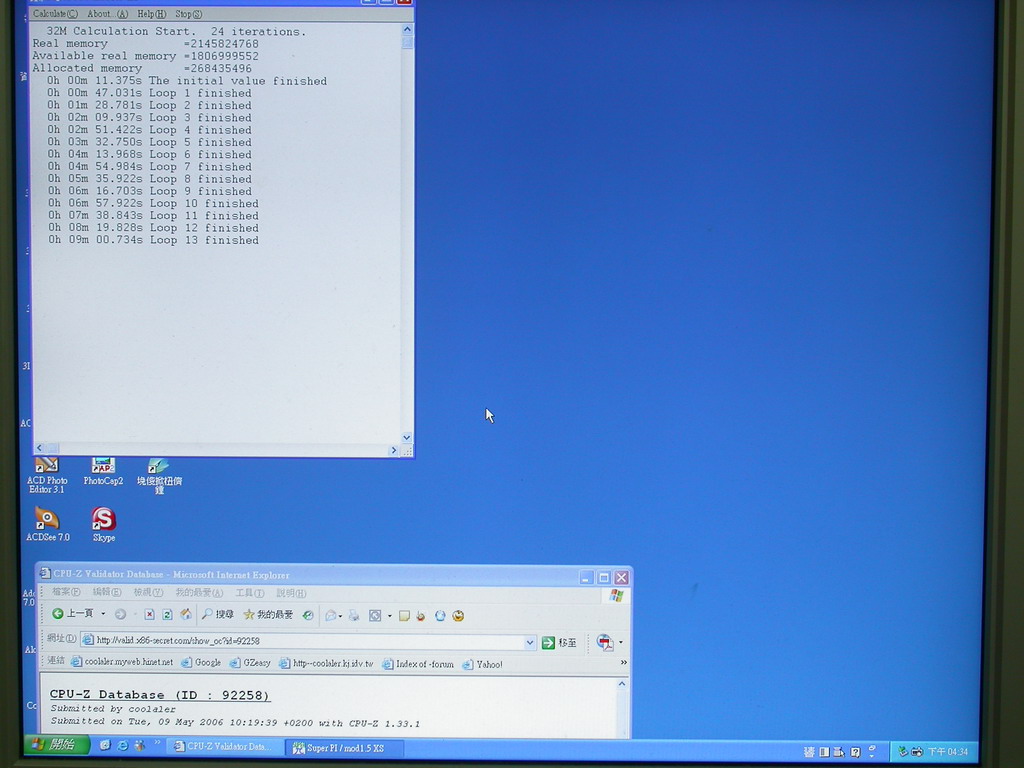The width and height of the screenshot is (1024, 768).
Task: Select the ACDSee 7.0 desktop icon
Action: (x=47, y=524)
